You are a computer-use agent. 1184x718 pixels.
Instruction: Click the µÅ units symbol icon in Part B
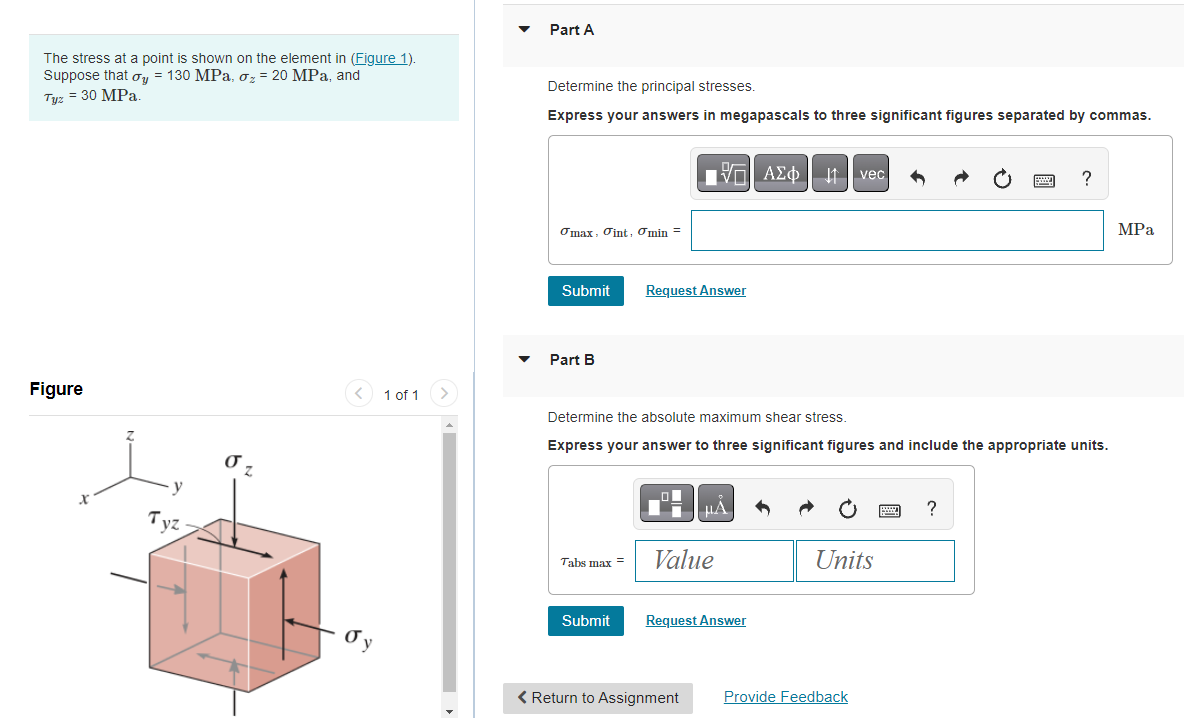714,503
